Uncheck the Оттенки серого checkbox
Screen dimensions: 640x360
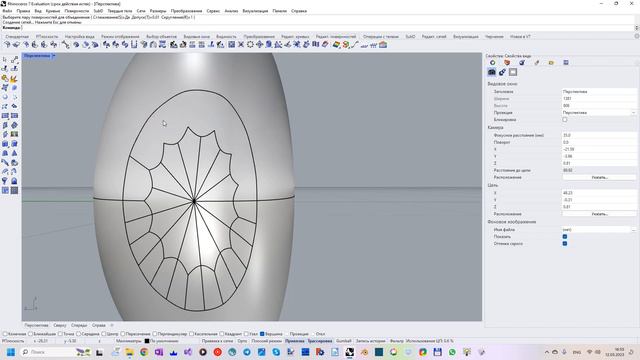(x=565, y=243)
